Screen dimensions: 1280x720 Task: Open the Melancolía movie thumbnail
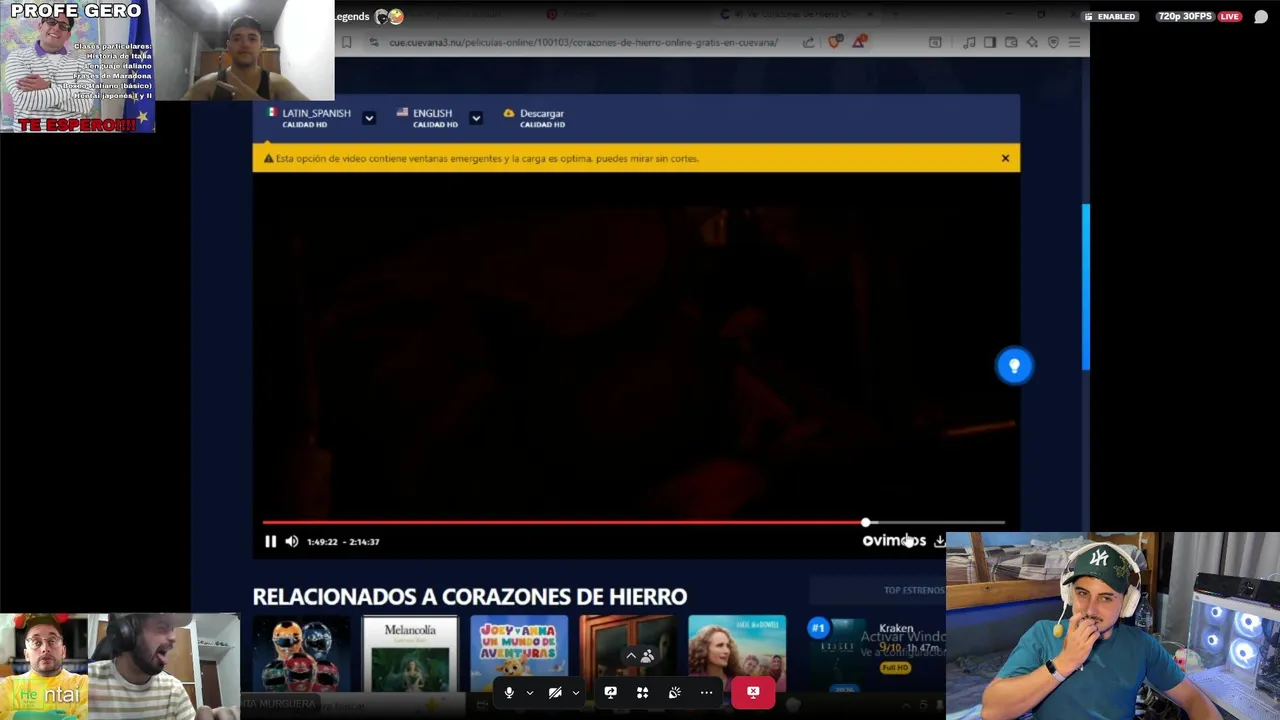[410, 654]
